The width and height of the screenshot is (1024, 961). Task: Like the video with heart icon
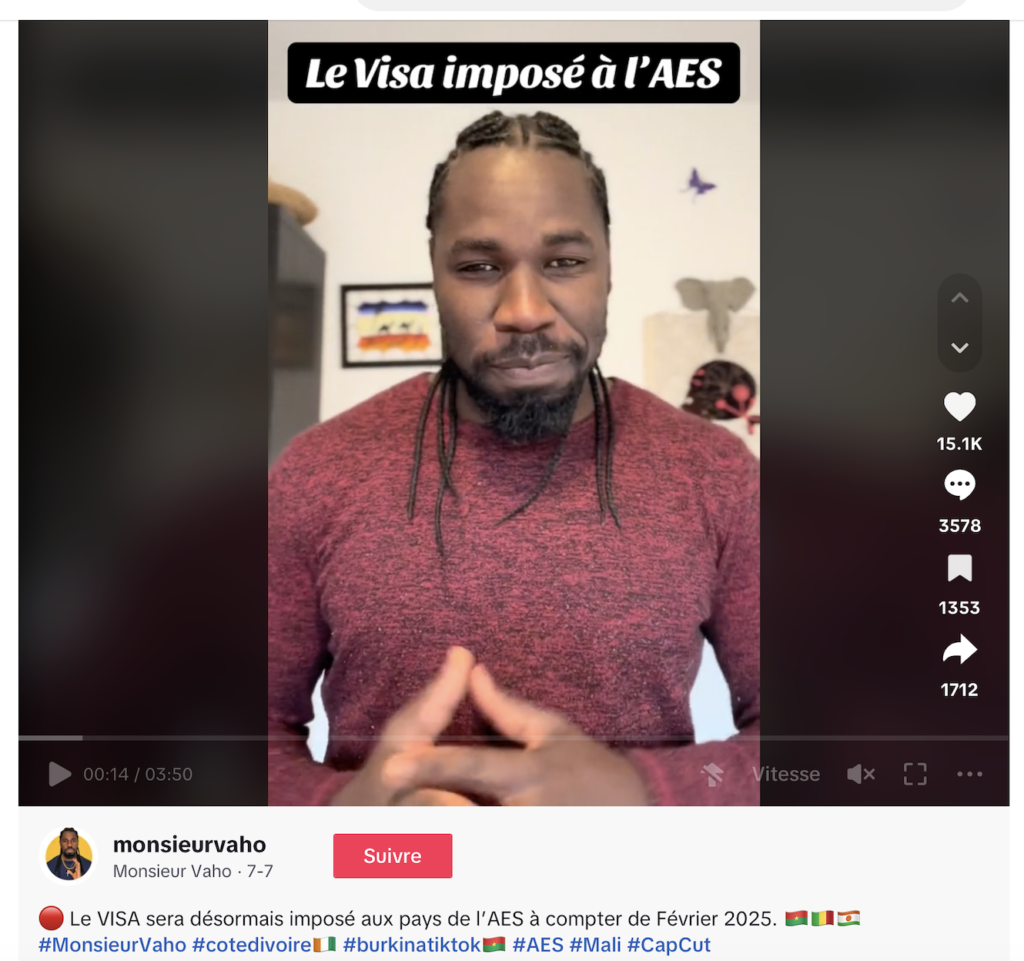(959, 407)
